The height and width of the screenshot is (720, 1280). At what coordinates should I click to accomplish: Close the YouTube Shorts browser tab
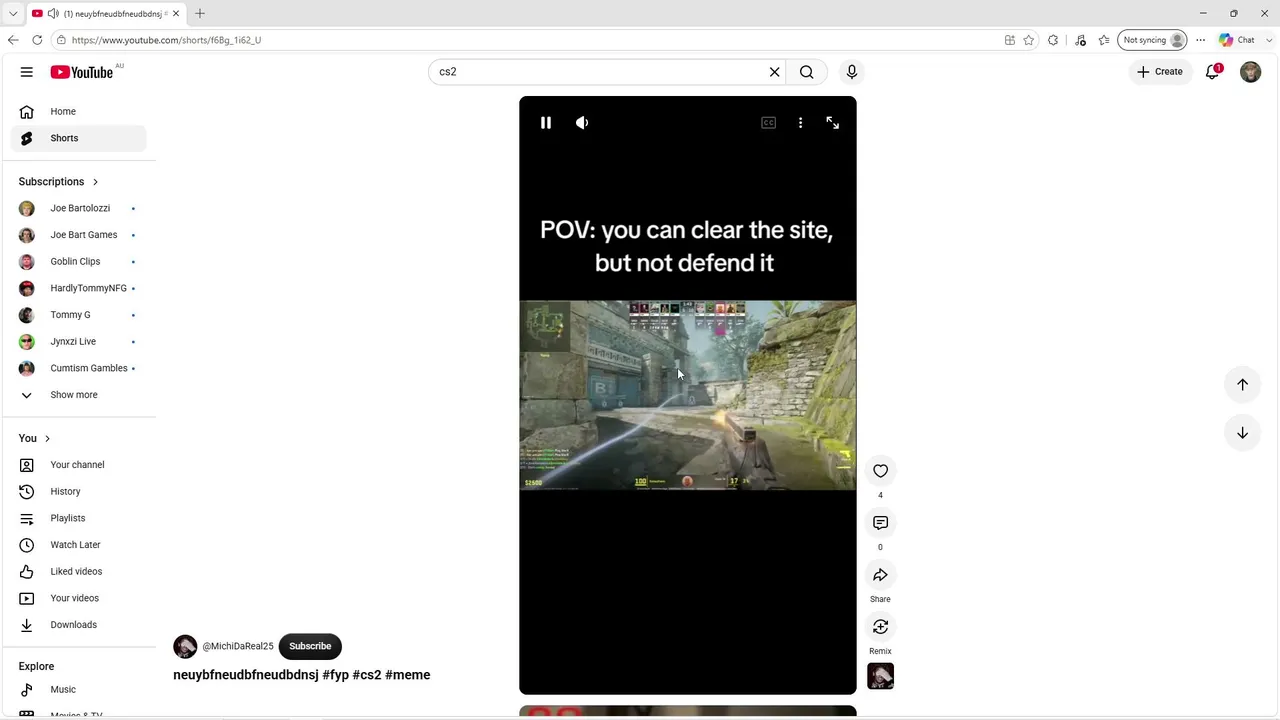pyautogui.click(x=176, y=13)
